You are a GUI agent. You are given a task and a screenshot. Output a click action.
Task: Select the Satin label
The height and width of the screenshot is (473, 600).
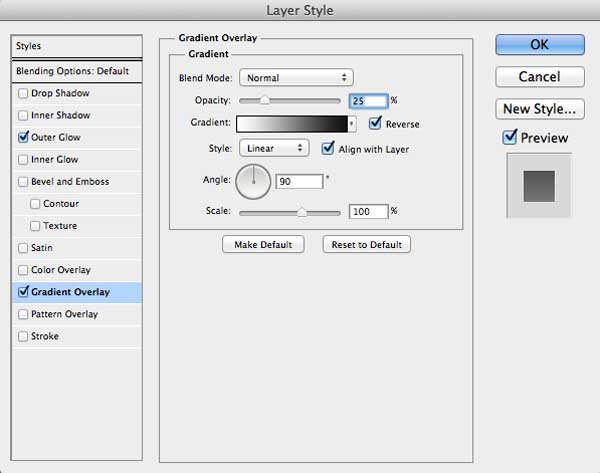pos(42,248)
